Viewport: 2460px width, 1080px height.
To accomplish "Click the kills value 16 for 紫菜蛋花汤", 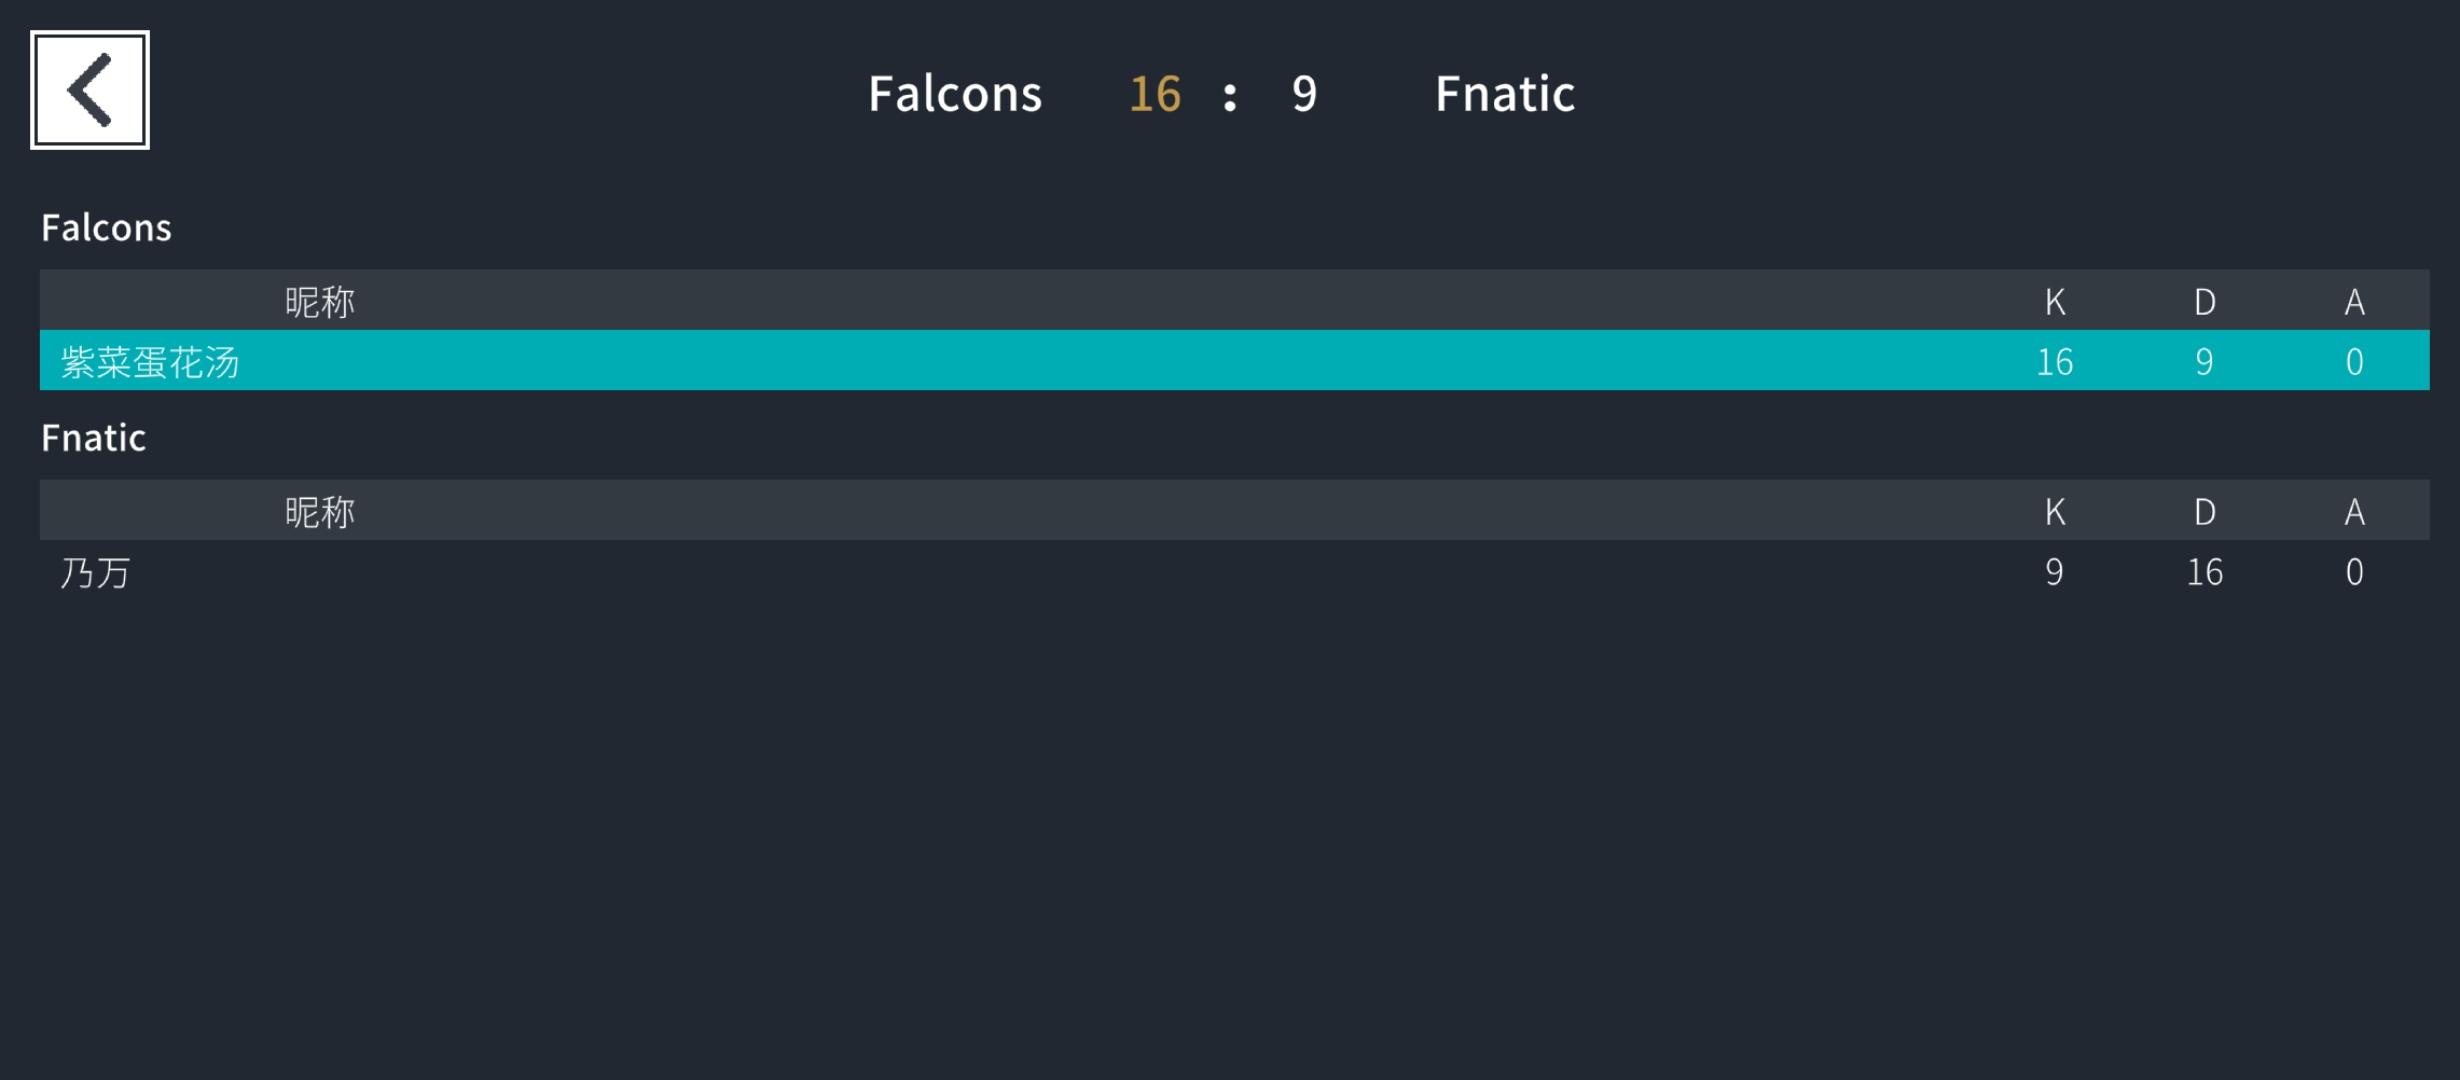I will pyautogui.click(x=2055, y=361).
